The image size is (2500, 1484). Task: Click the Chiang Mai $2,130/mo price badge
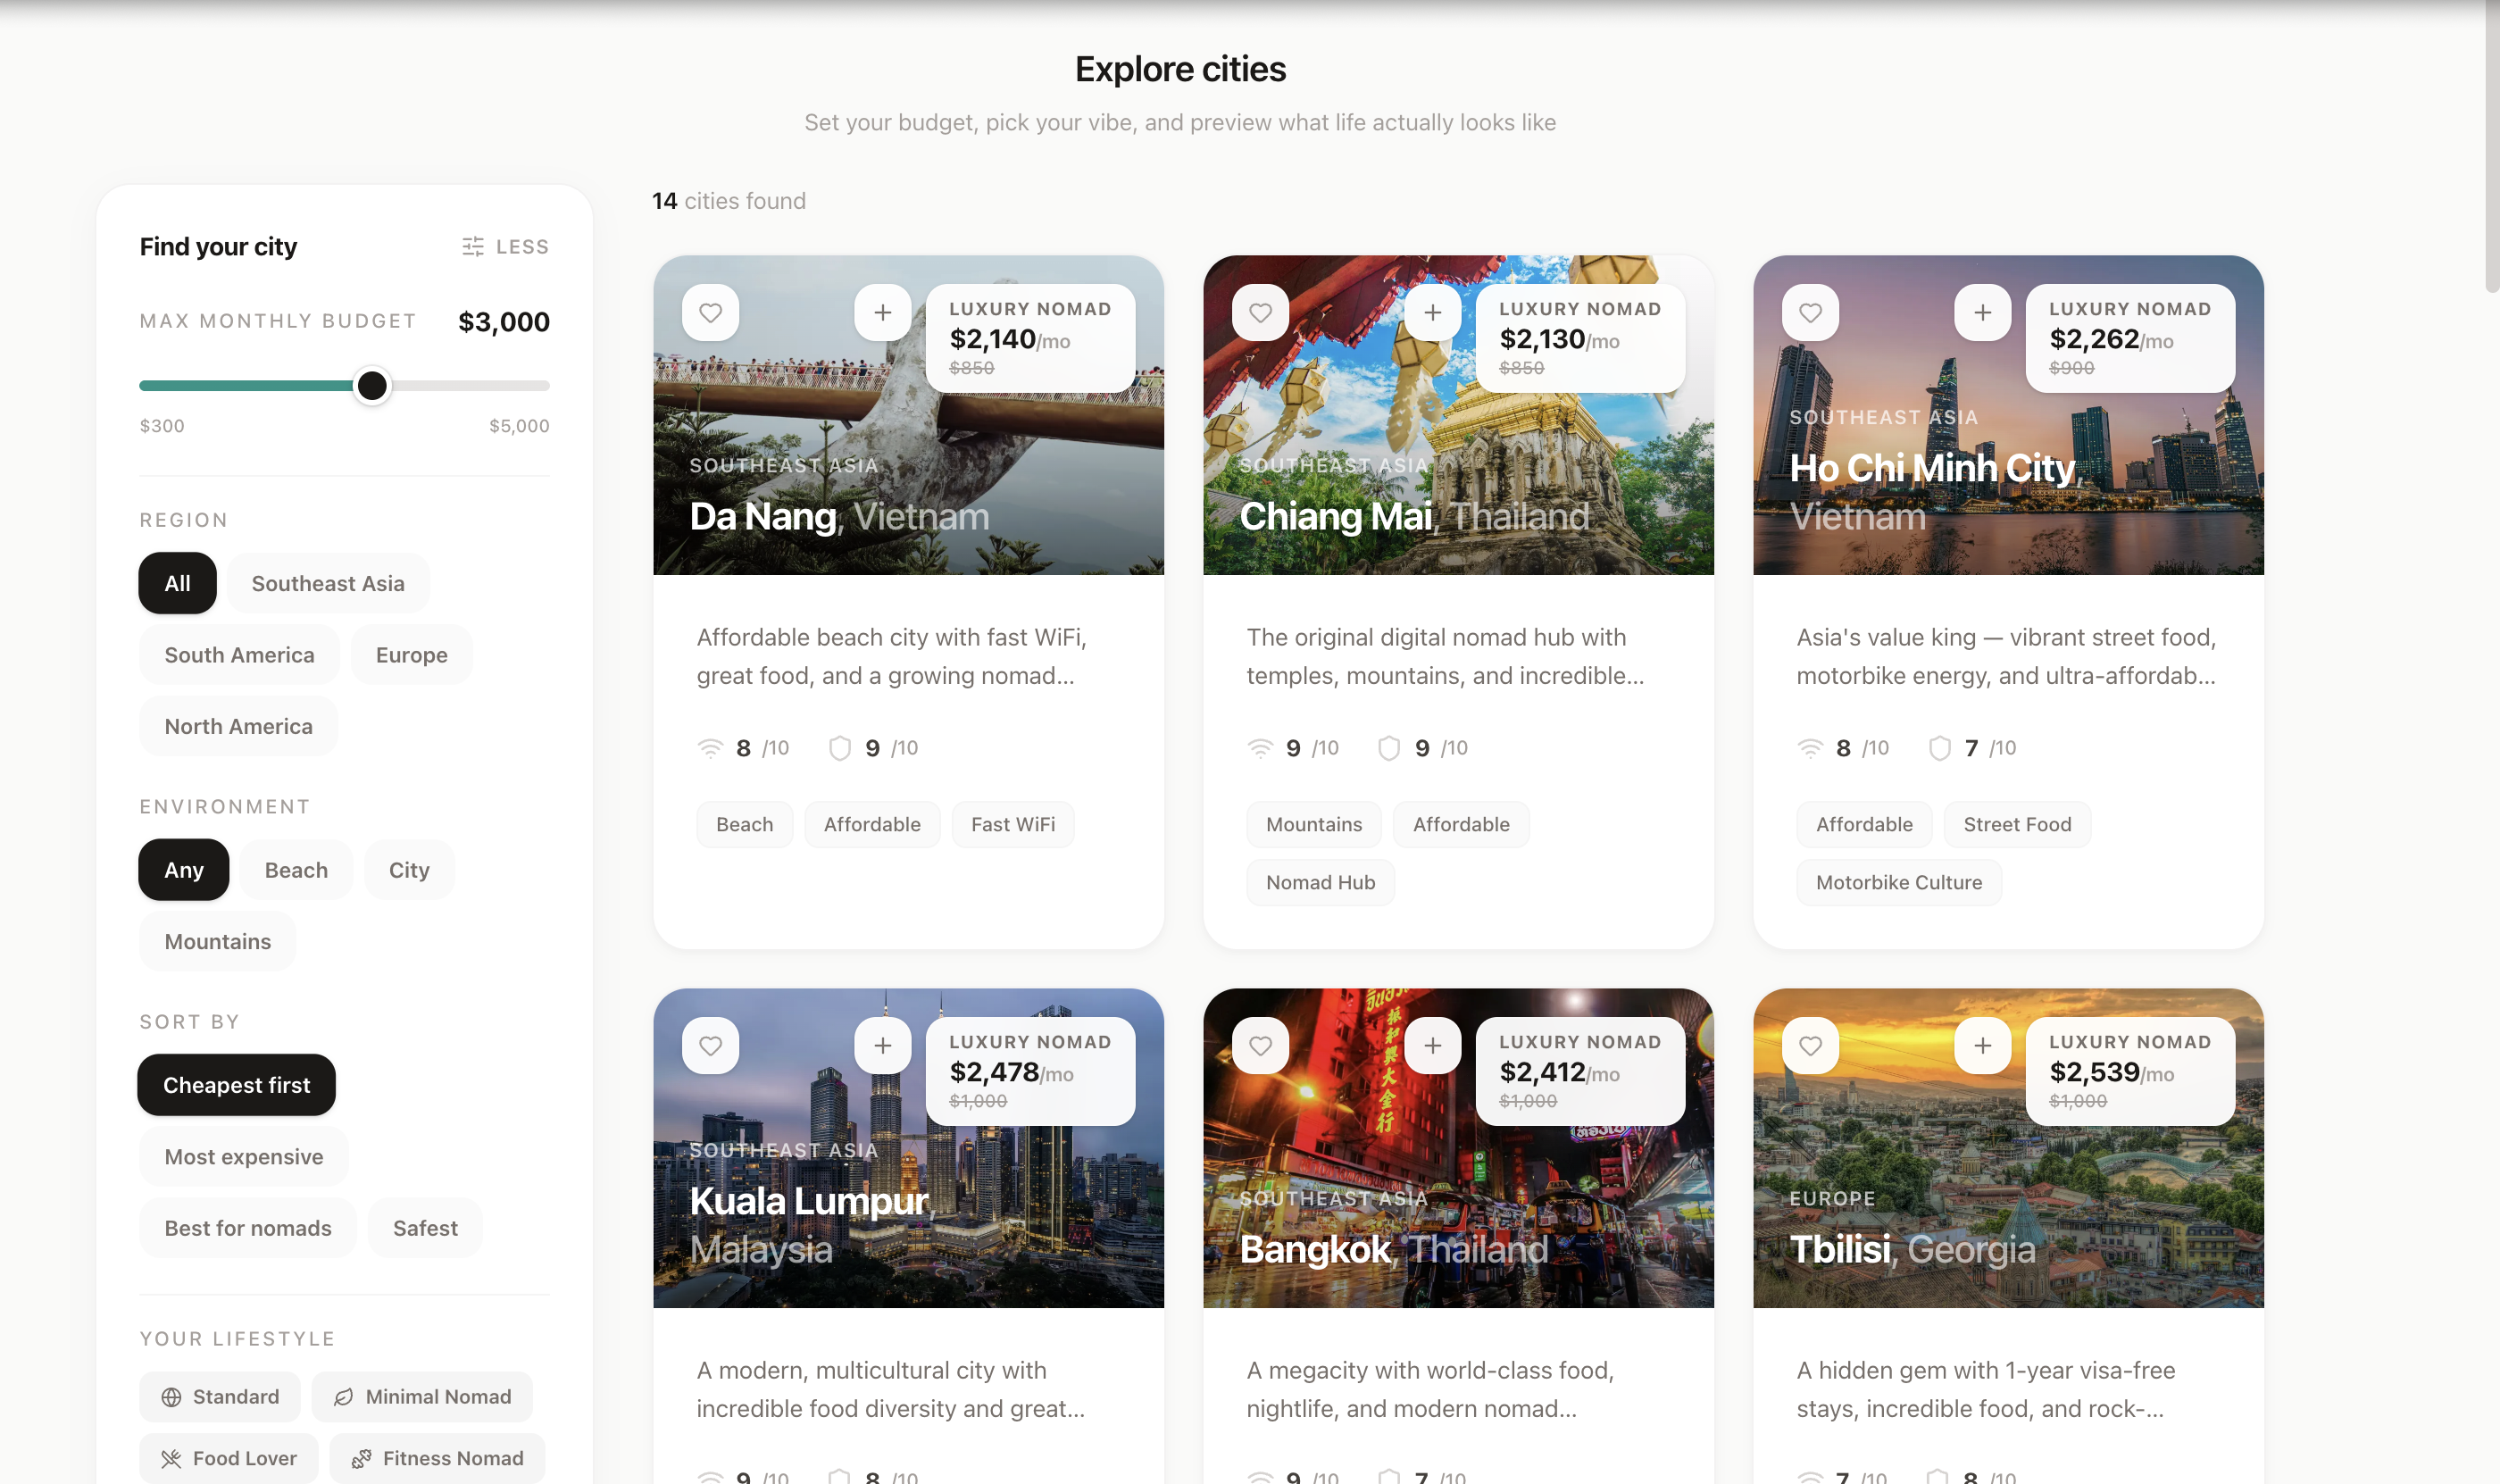[x=1580, y=338]
